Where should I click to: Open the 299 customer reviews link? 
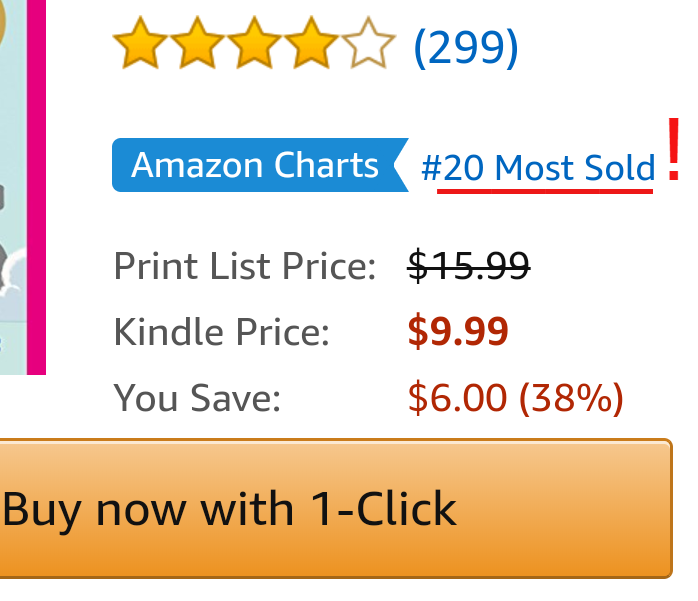point(466,48)
